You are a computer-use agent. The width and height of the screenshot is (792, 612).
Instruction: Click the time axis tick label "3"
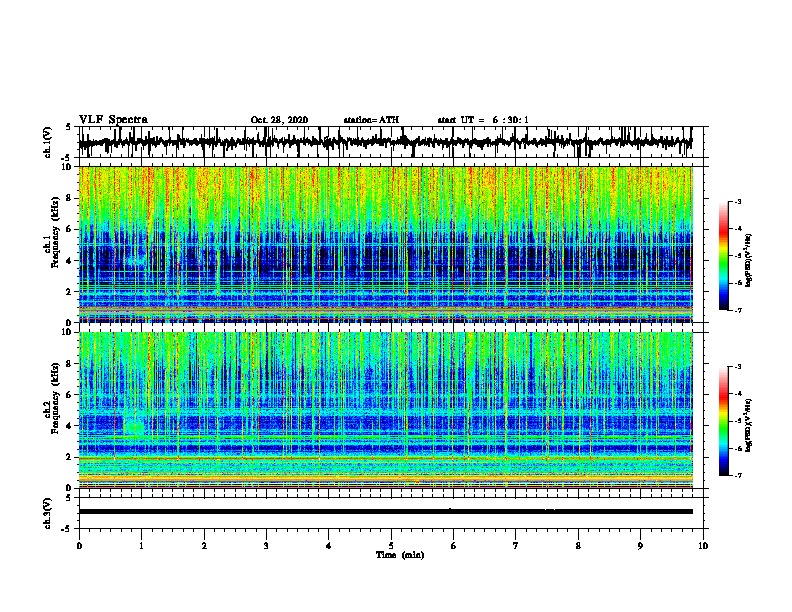click(266, 546)
